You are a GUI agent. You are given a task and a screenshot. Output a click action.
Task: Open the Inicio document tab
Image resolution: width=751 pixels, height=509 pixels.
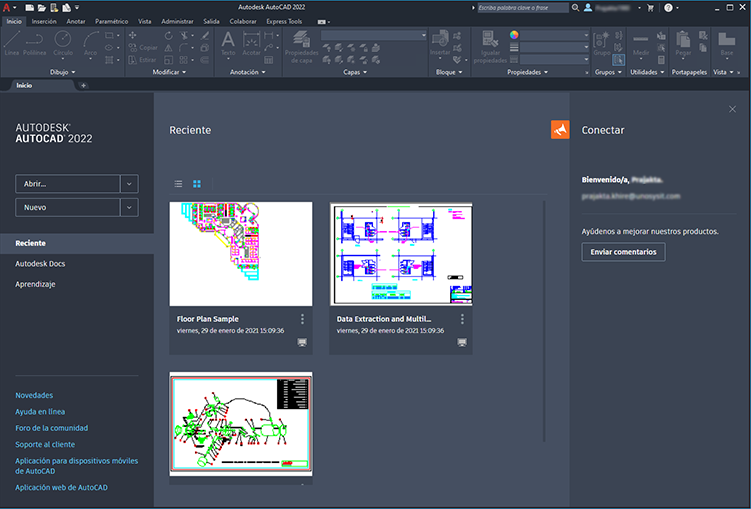tap(24, 85)
